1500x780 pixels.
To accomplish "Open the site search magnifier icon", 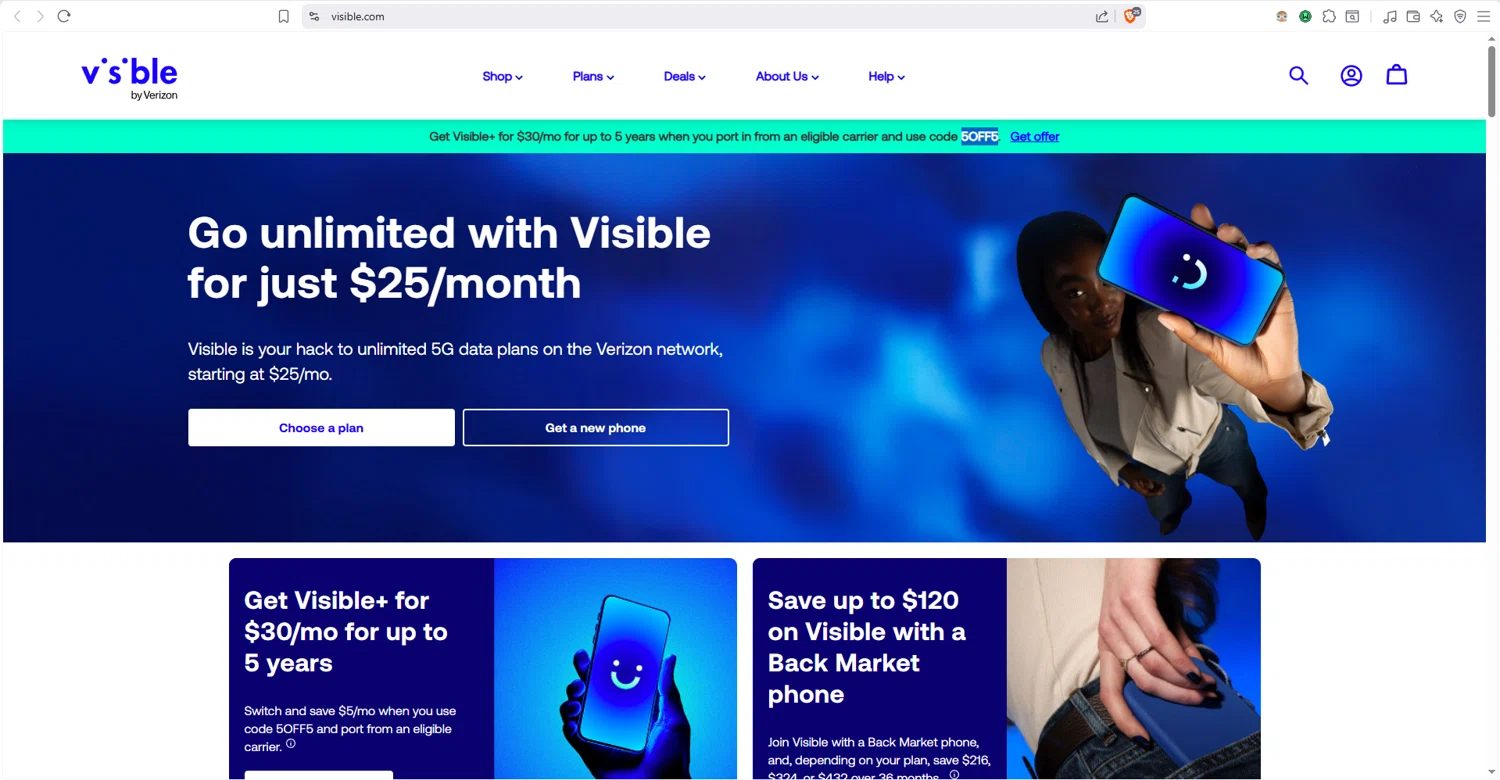I will pos(1298,75).
